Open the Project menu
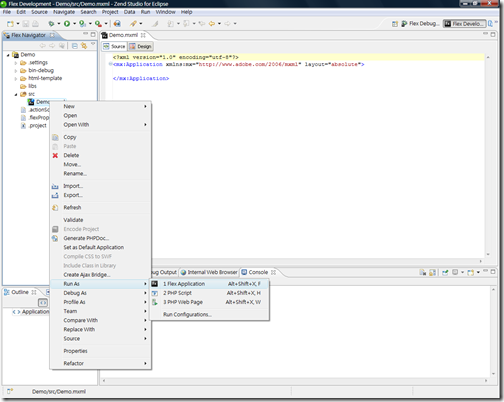Screen dimensions: 504x402 click(110, 12)
